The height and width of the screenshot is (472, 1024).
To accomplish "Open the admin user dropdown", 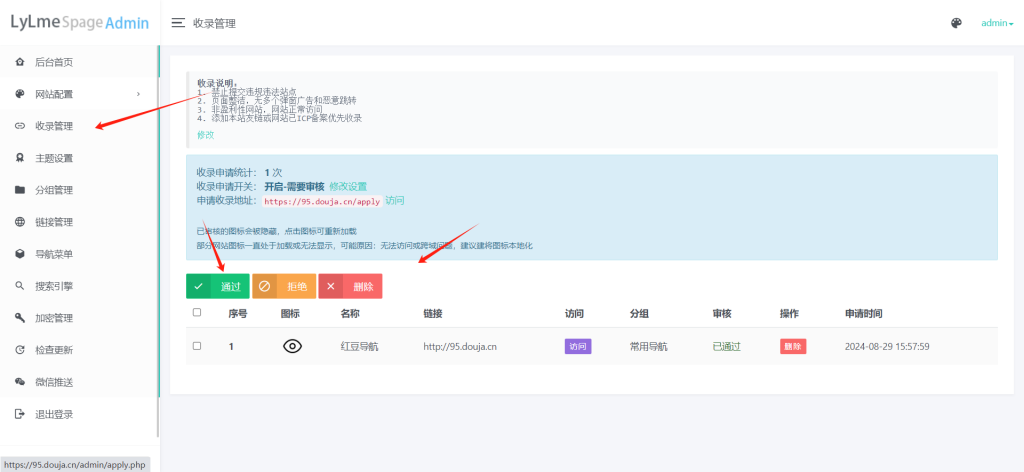I will (x=997, y=23).
